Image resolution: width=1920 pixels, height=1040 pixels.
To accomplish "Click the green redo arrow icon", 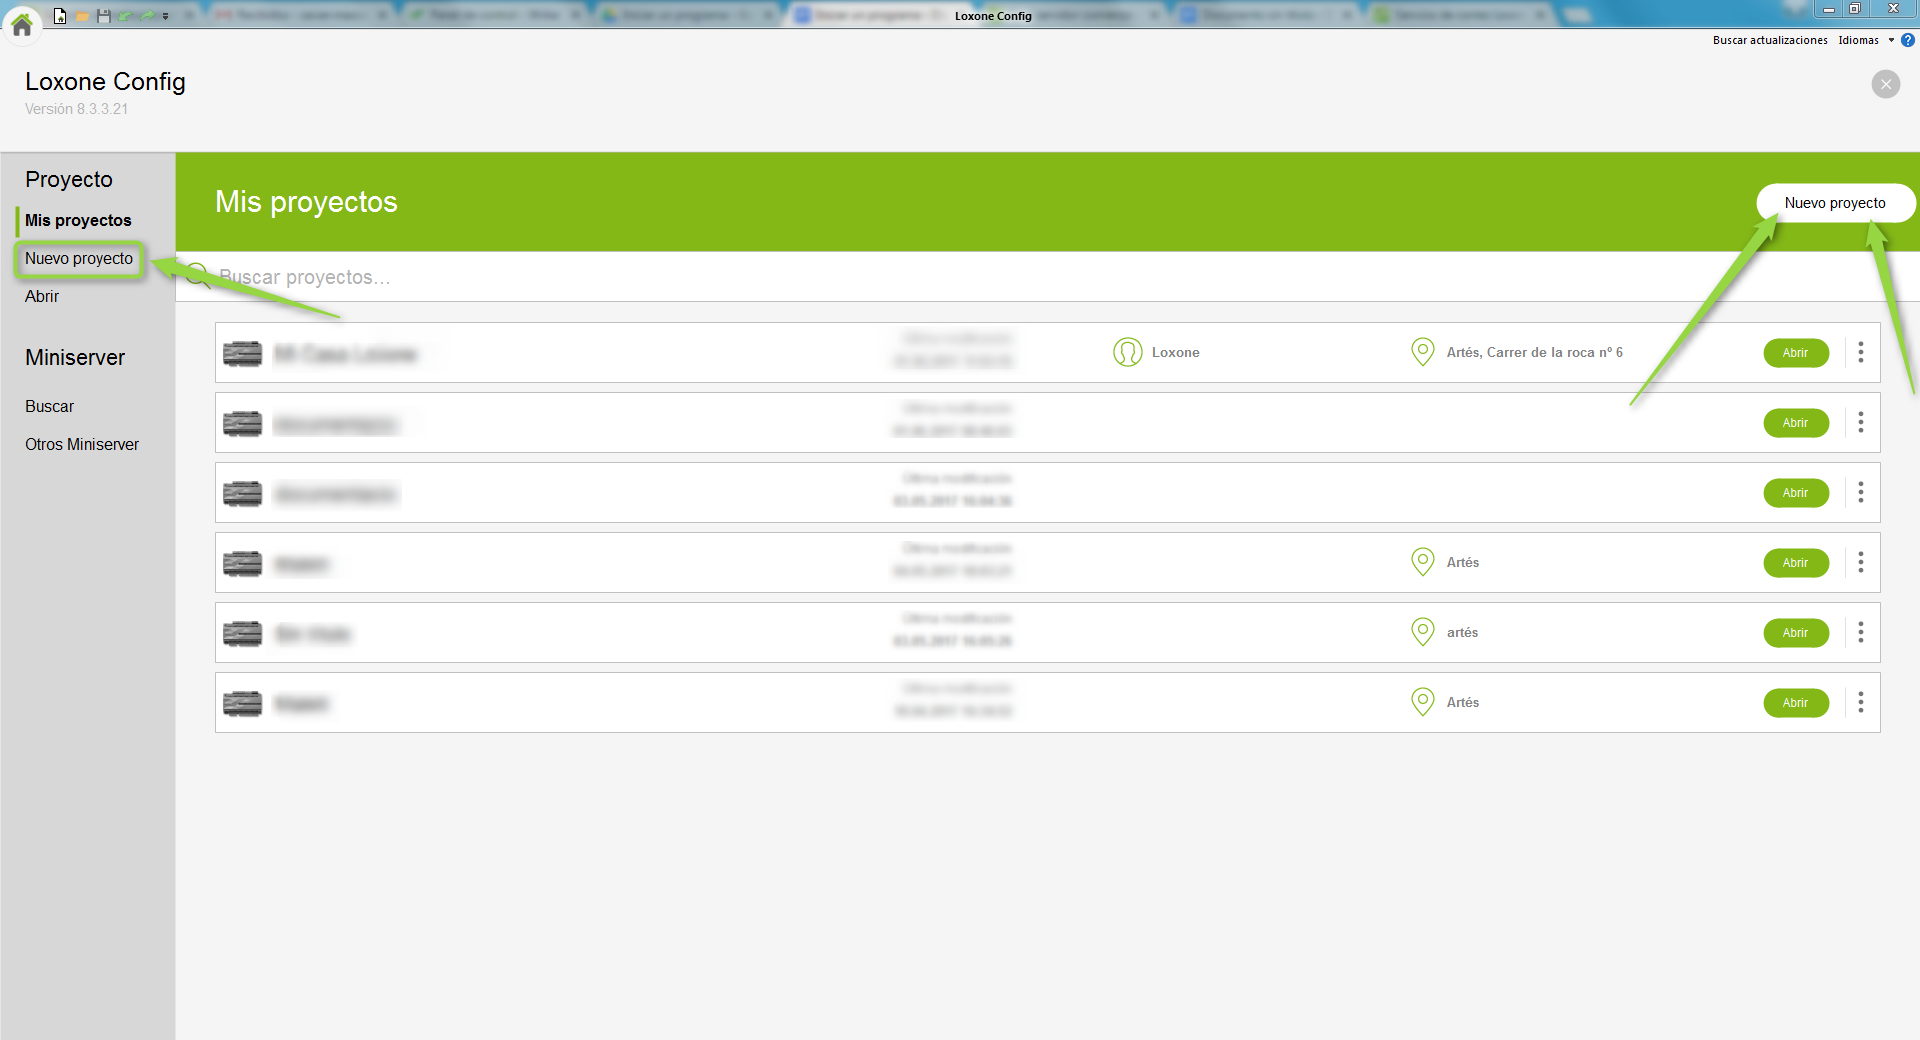I will pyautogui.click(x=147, y=16).
